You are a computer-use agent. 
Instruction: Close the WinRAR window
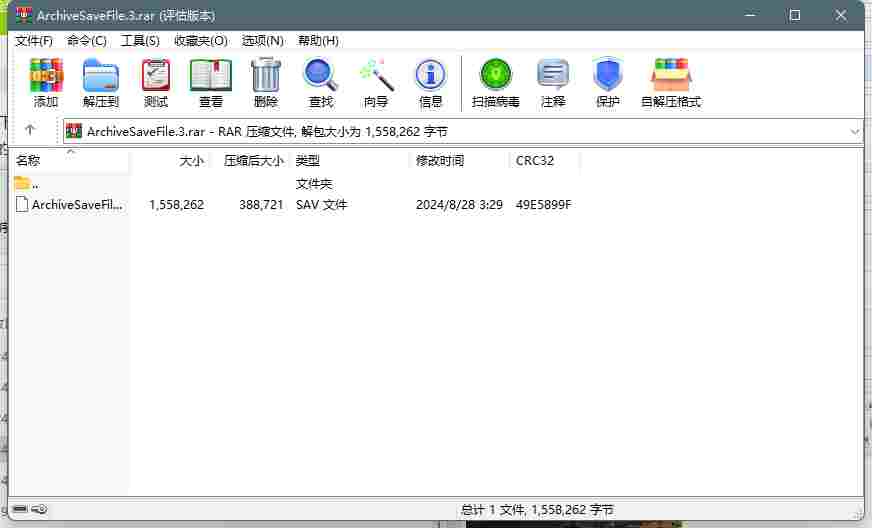pos(840,15)
